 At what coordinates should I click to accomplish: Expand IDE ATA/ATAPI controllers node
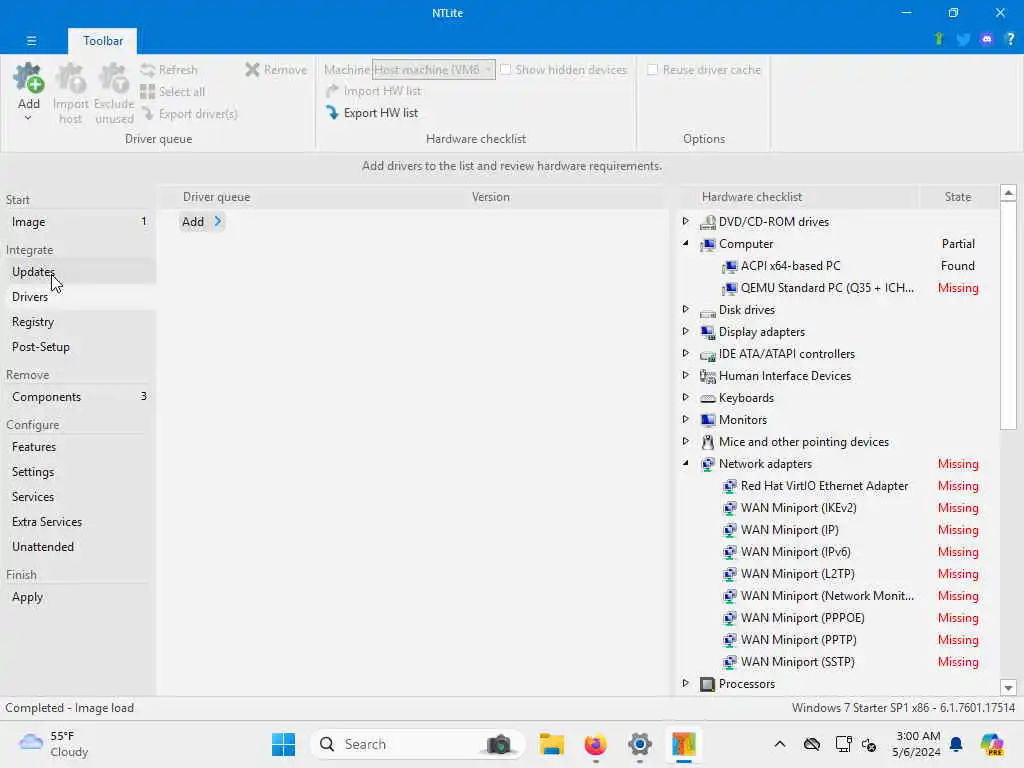(x=686, y=353)
